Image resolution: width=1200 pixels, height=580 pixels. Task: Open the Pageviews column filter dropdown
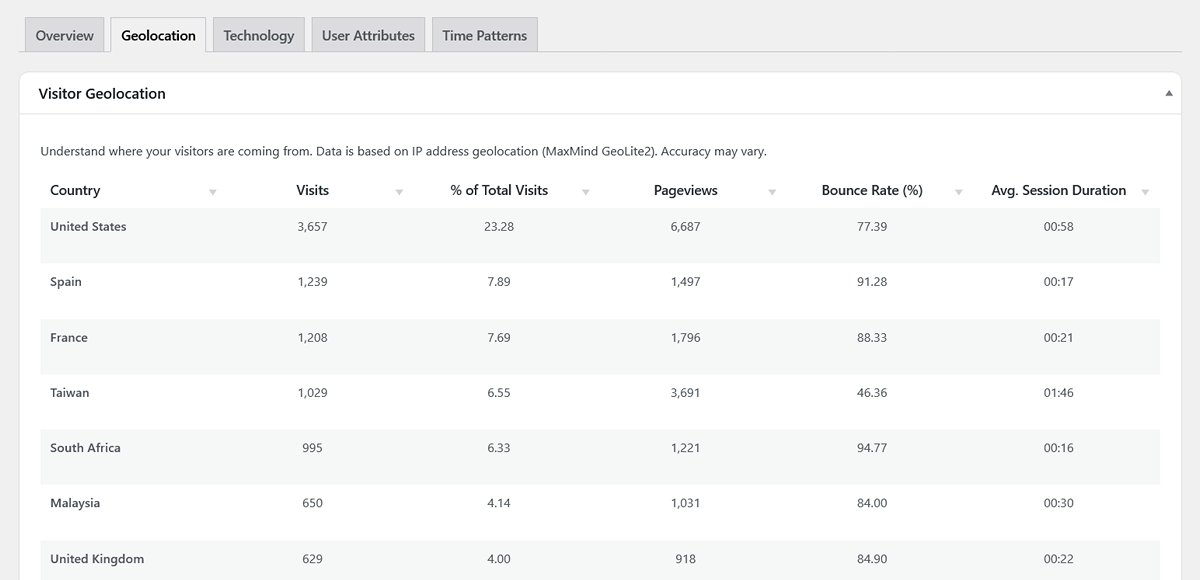772,191
